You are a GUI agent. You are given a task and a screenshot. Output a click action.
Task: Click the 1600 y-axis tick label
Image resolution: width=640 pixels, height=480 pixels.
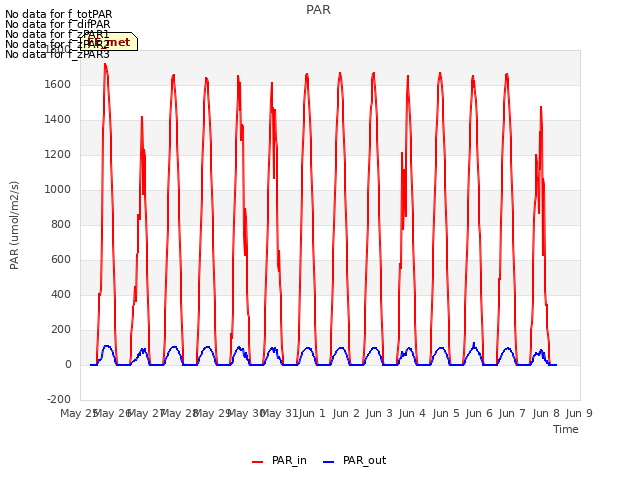pyautogui.click(x=58, y=84)
